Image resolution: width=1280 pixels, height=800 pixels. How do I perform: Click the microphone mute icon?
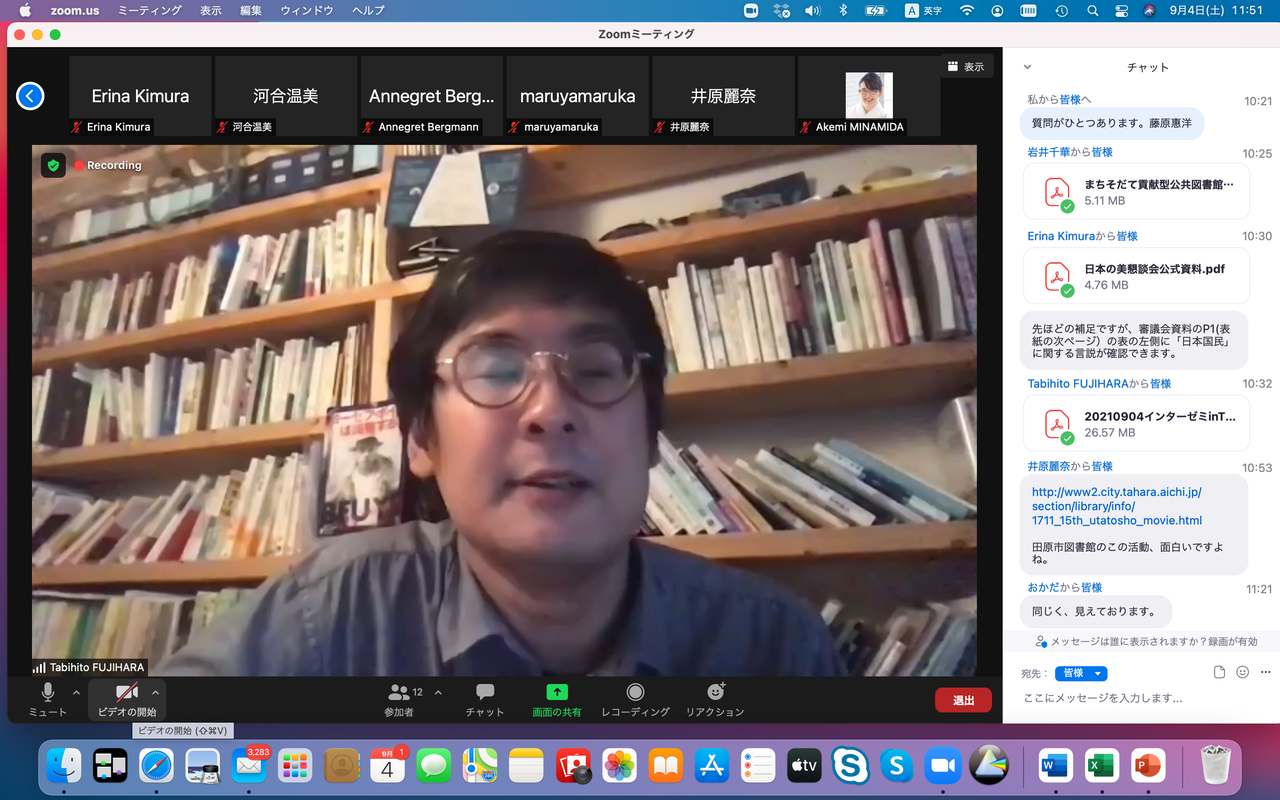tap(47, 692)
